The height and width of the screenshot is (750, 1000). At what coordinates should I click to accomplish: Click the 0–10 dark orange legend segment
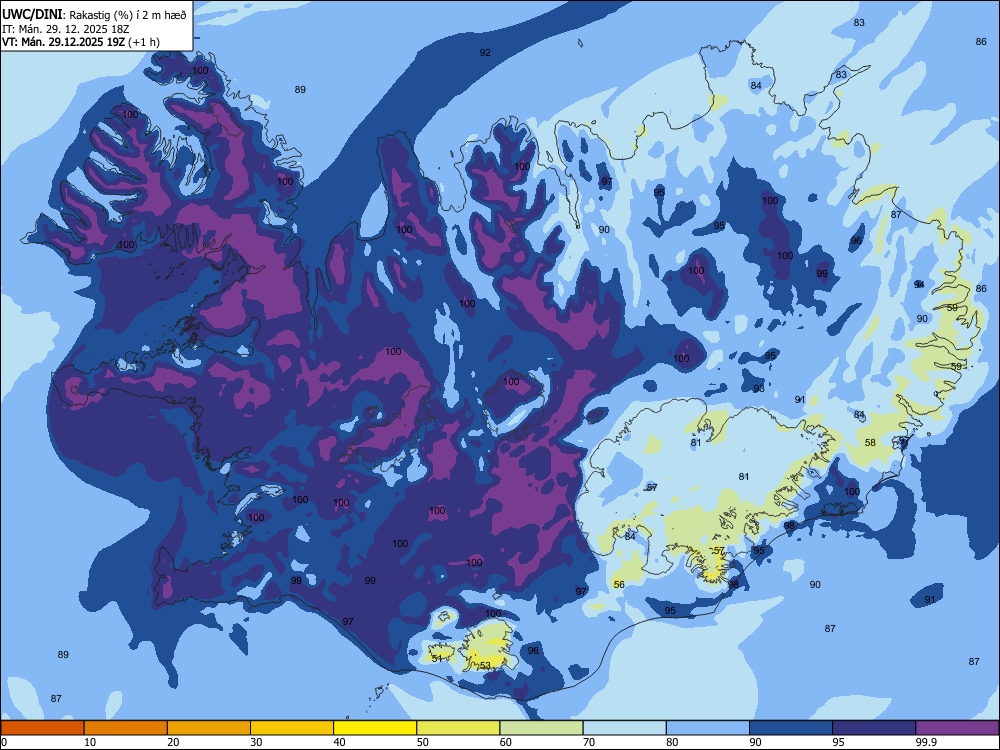pos(42,728)
